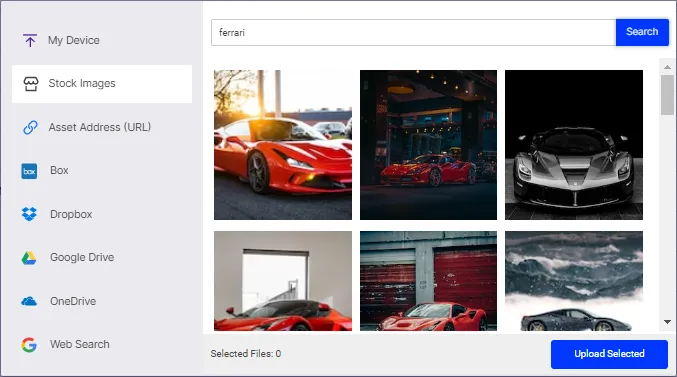Focus the search field containing ferrari
The image size is (677, 377).
click(413, 32)
